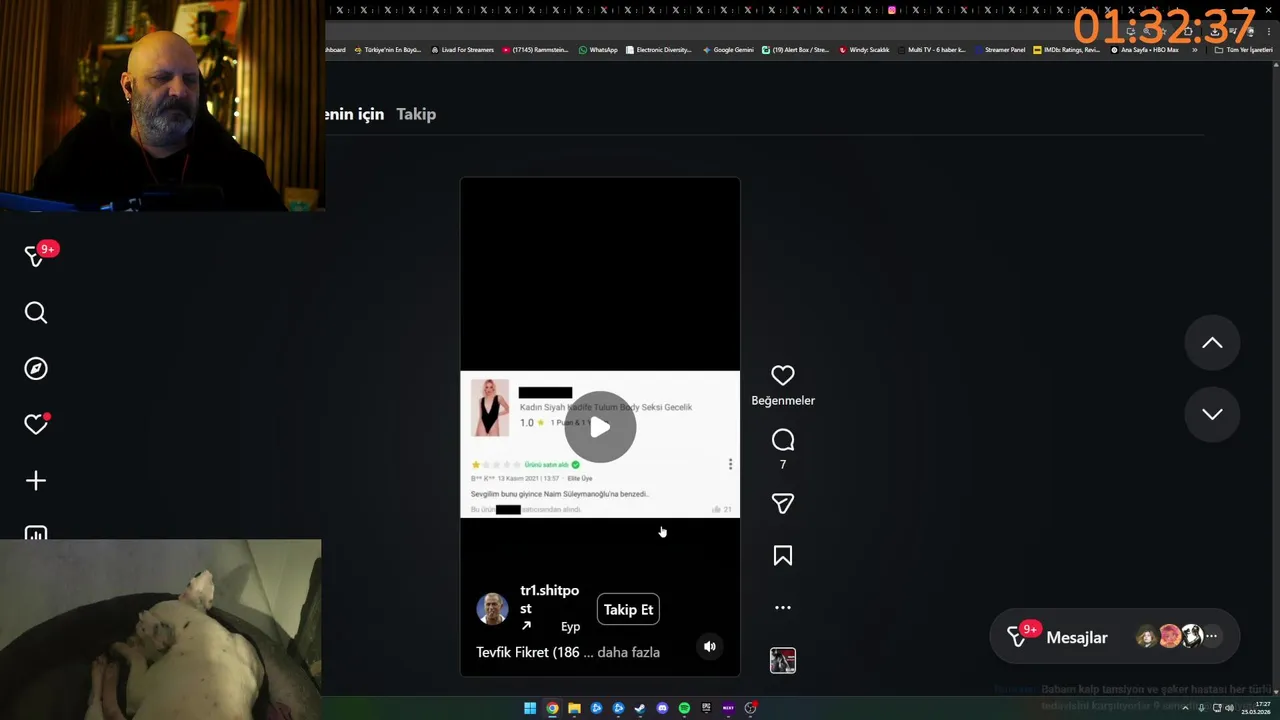Click the ellipsis in the Mesajlar avatars
This screenshot has height=720, width=1280.
click(x=1211, y=636)
